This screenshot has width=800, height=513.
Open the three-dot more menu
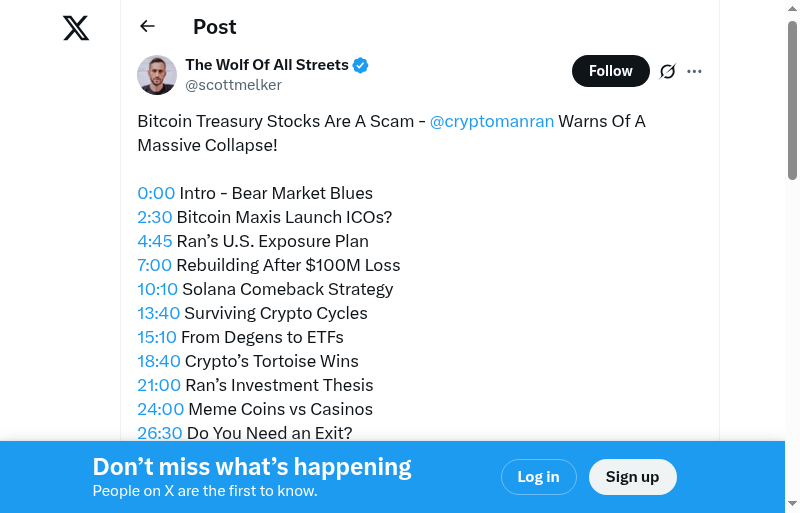click(x=695, y=71)
